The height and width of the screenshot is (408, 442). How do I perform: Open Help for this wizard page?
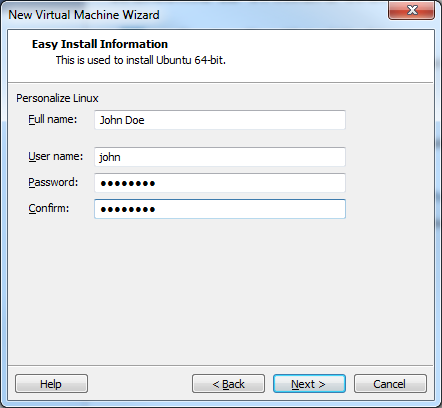tap(51, 384)
